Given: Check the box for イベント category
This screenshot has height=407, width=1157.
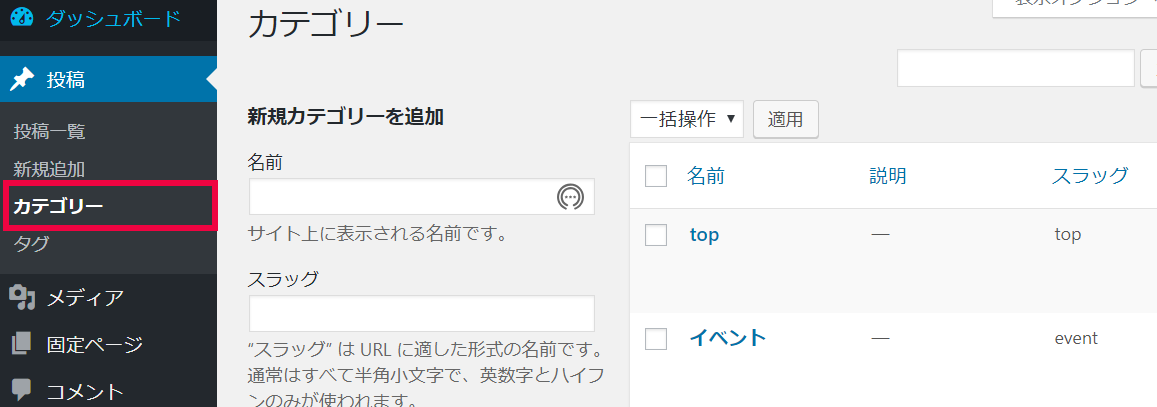Looking at the screenshot, I should (656, 338).
